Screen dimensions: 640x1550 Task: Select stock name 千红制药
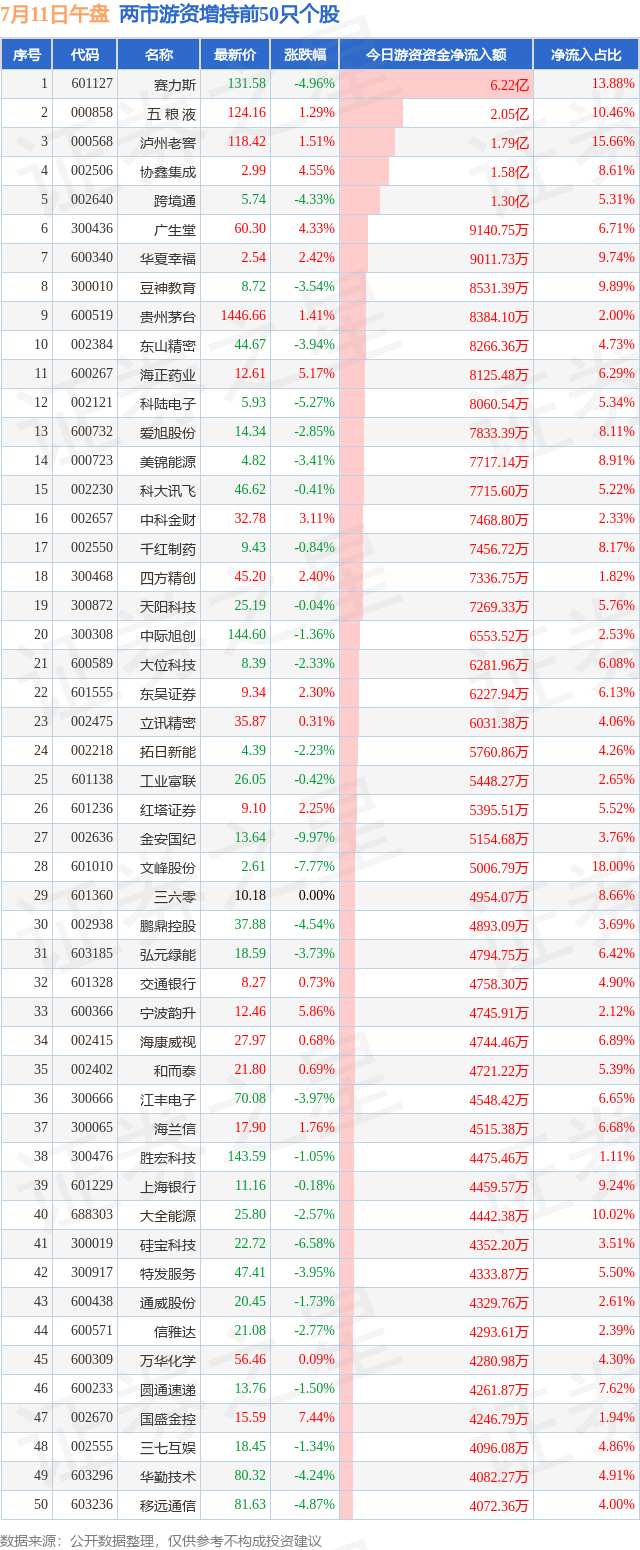click(x=168, y=549)
